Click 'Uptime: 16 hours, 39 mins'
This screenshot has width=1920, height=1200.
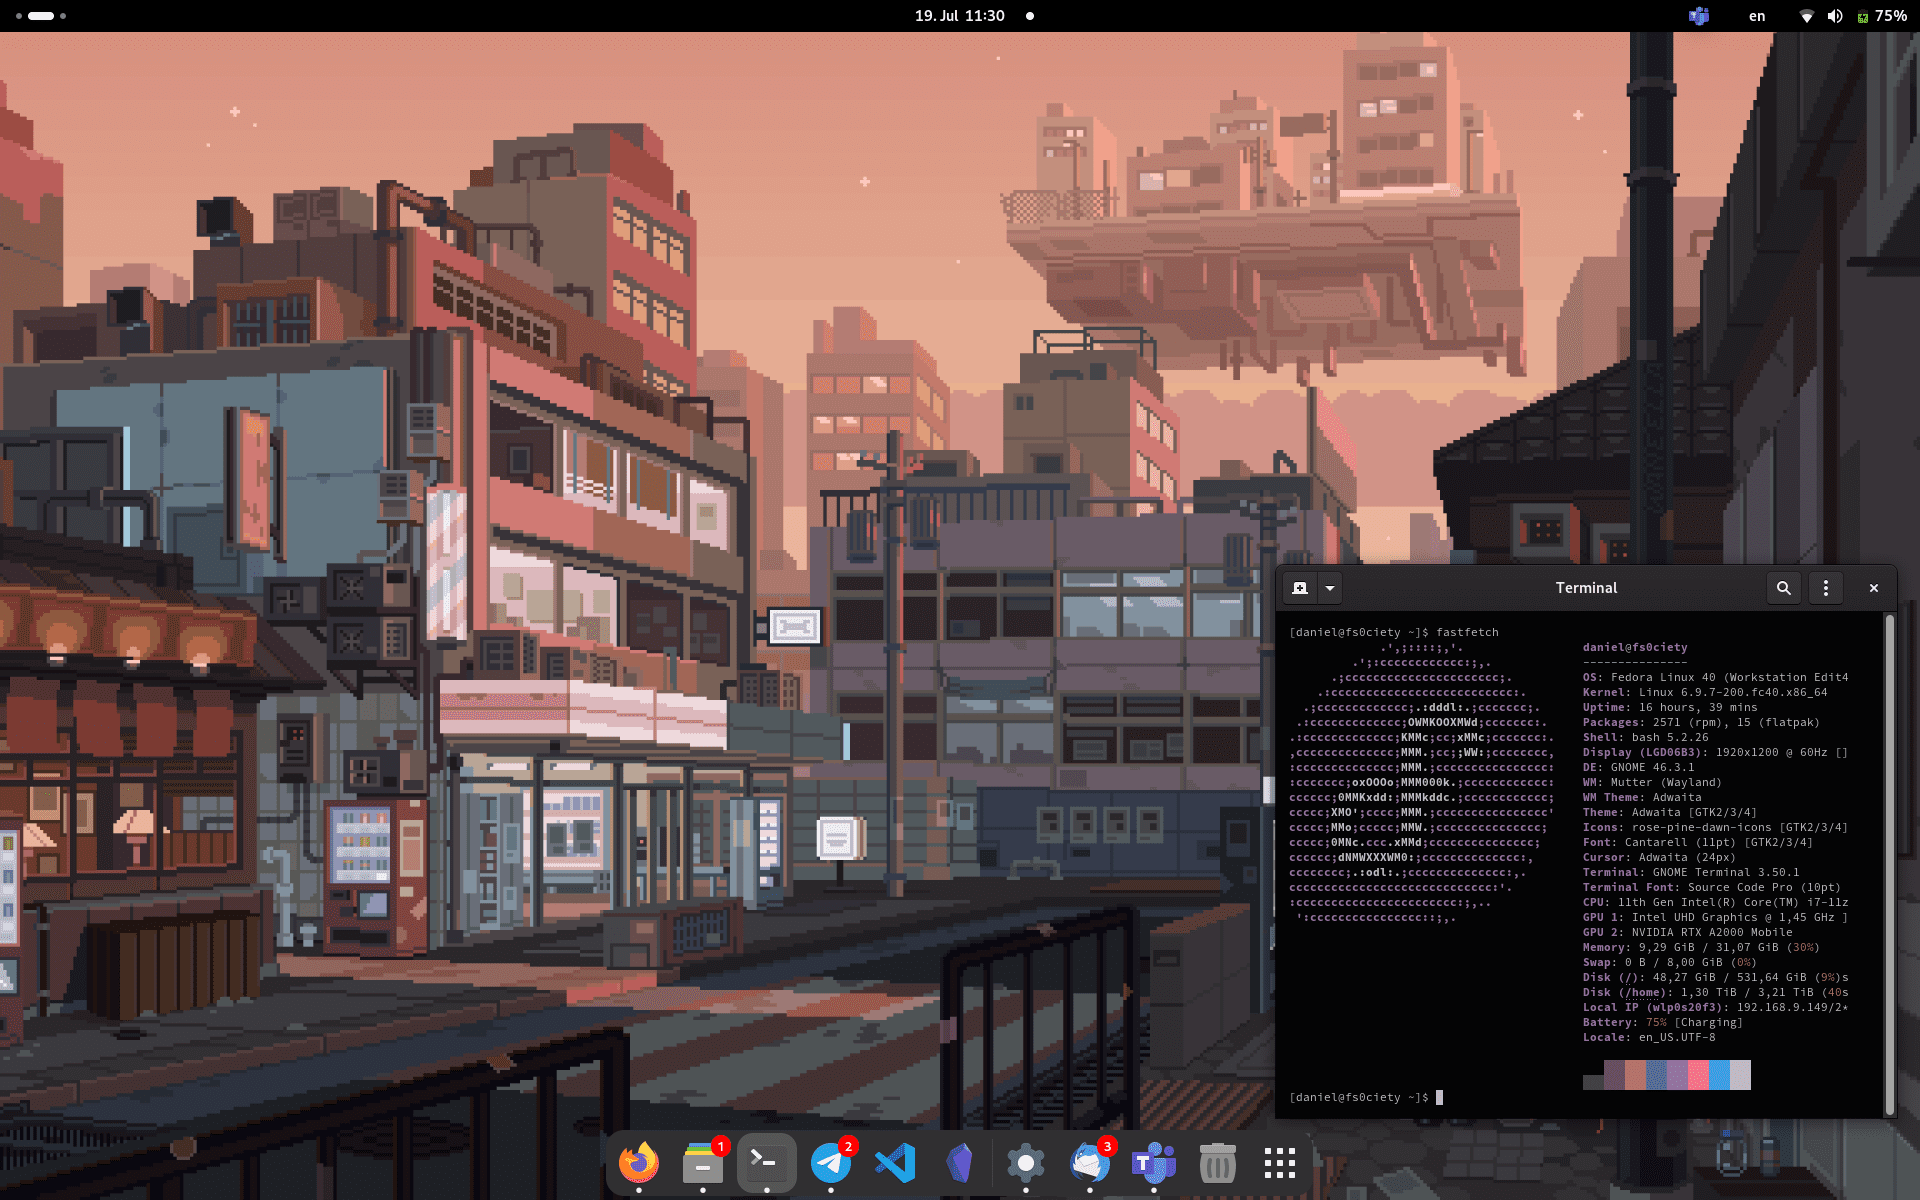1670,707
